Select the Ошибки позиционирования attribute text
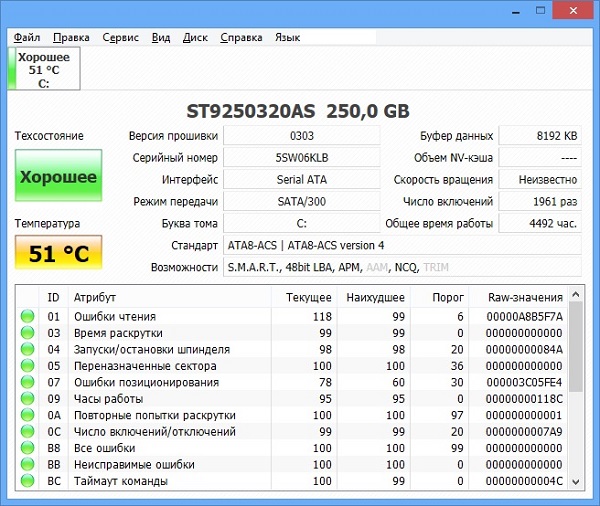Viewport: 600px width, 506px height. [x=146, y=382]
